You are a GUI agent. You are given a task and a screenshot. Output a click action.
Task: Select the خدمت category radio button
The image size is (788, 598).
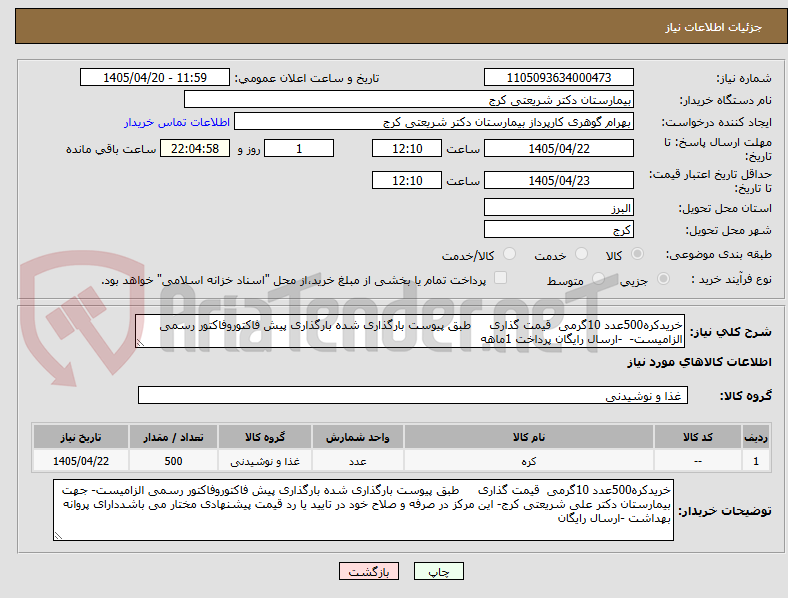click(581, 254)
